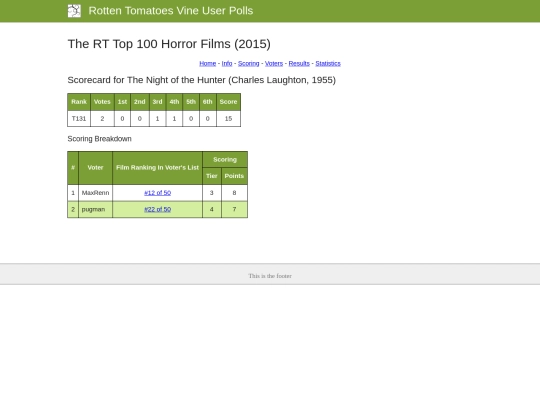The image size is (540, 405).
Task: Click Film Ranking In Voter's List header
Action: [157, 168]
